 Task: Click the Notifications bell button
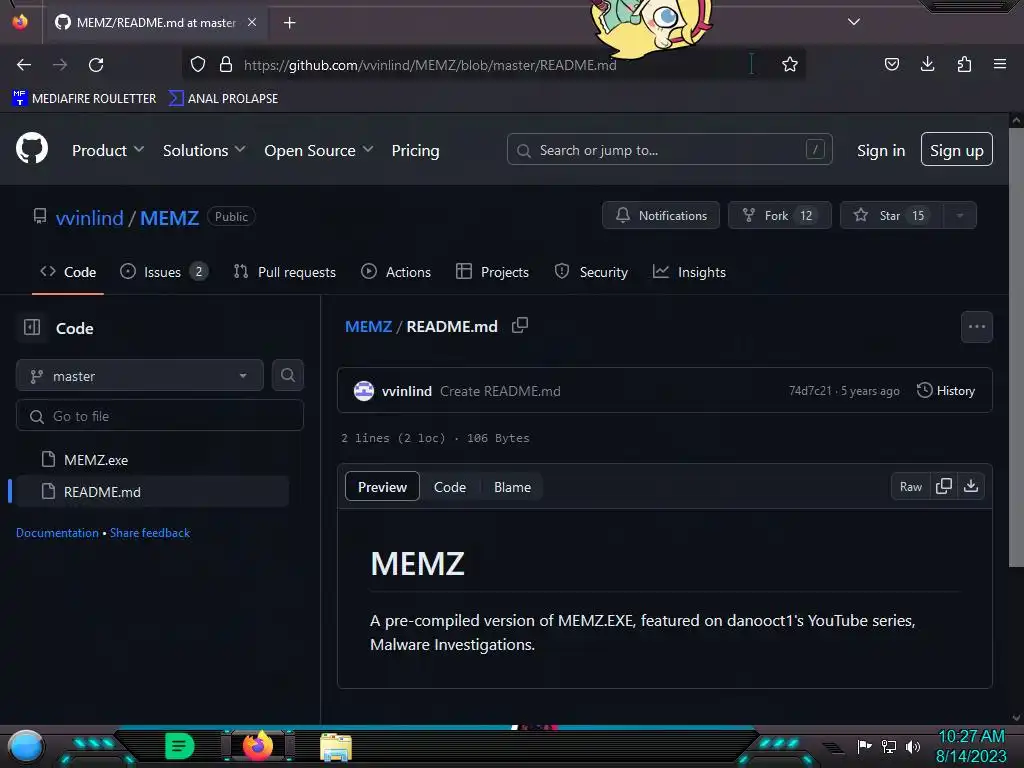click(x=661, y=216)
